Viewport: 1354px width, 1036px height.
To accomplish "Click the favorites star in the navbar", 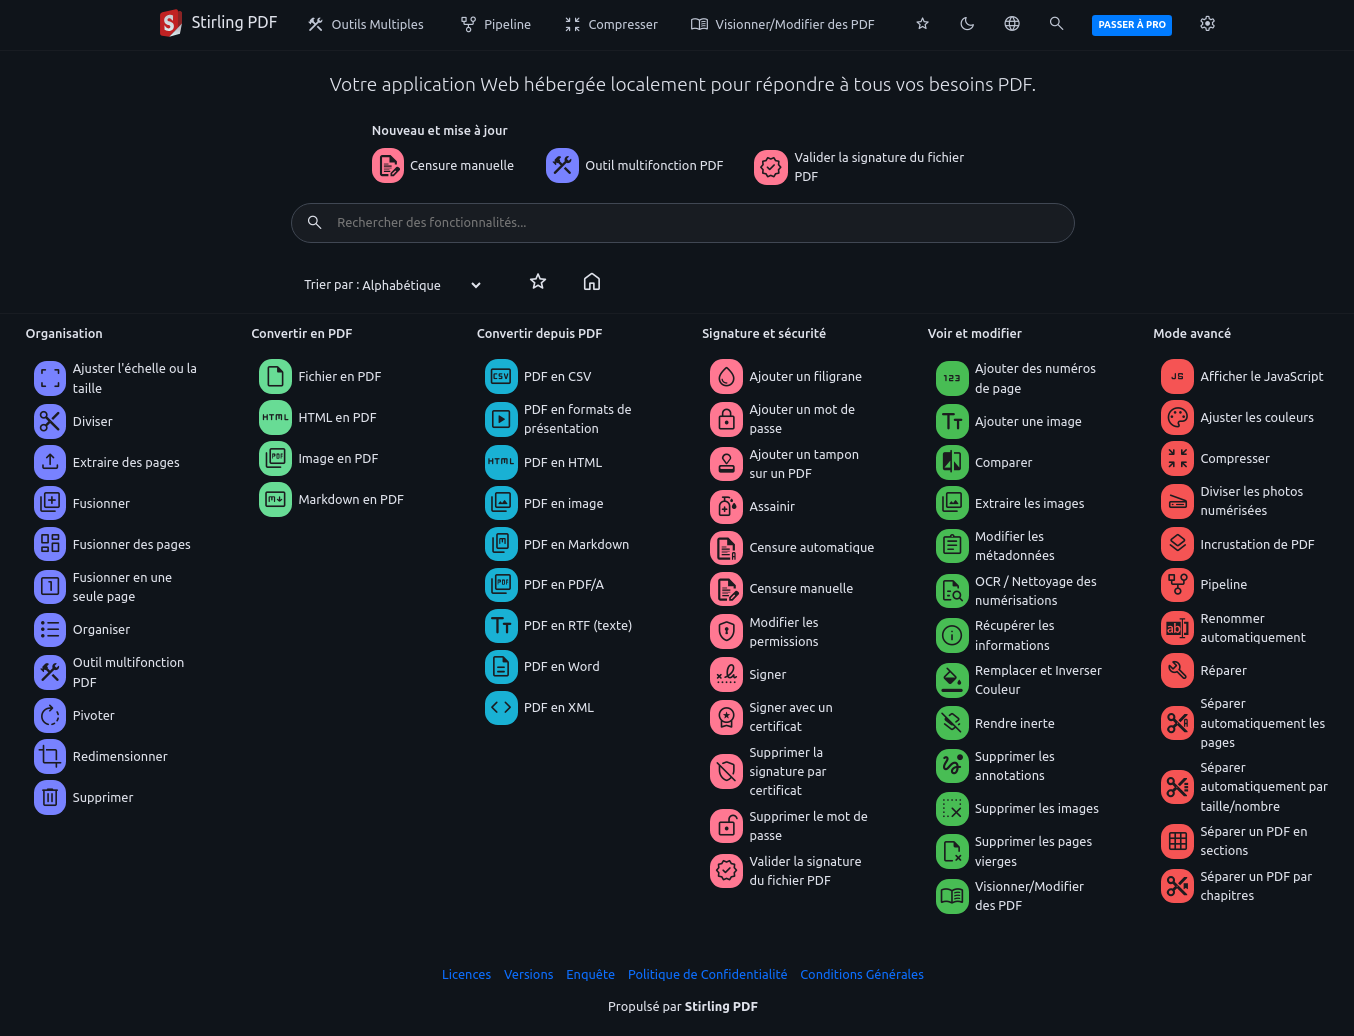I will 922,24.
